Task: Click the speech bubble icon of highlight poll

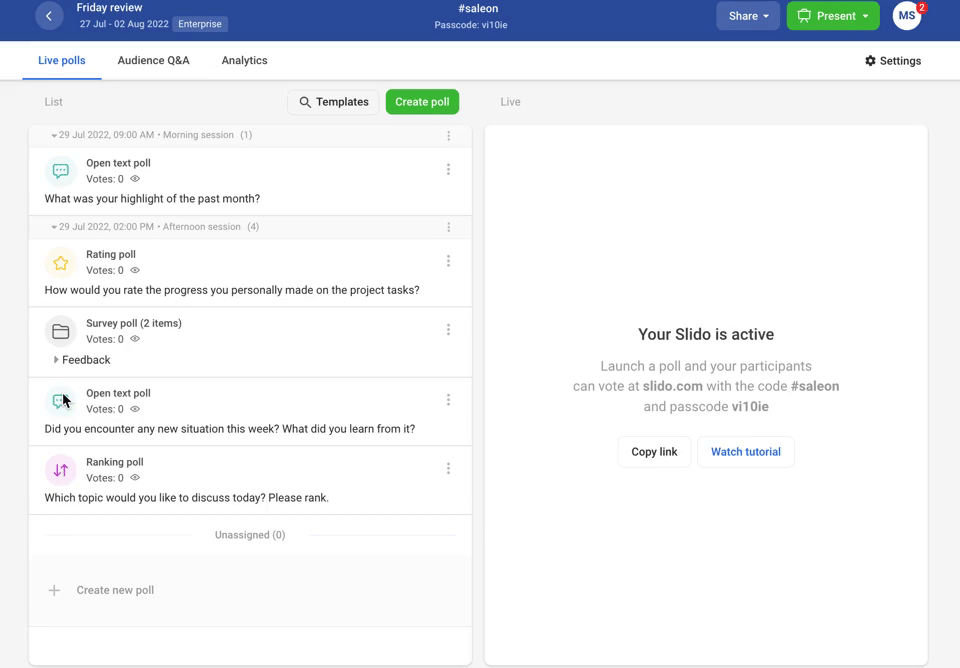Action: pyautogui.click(x=61, y=171)
